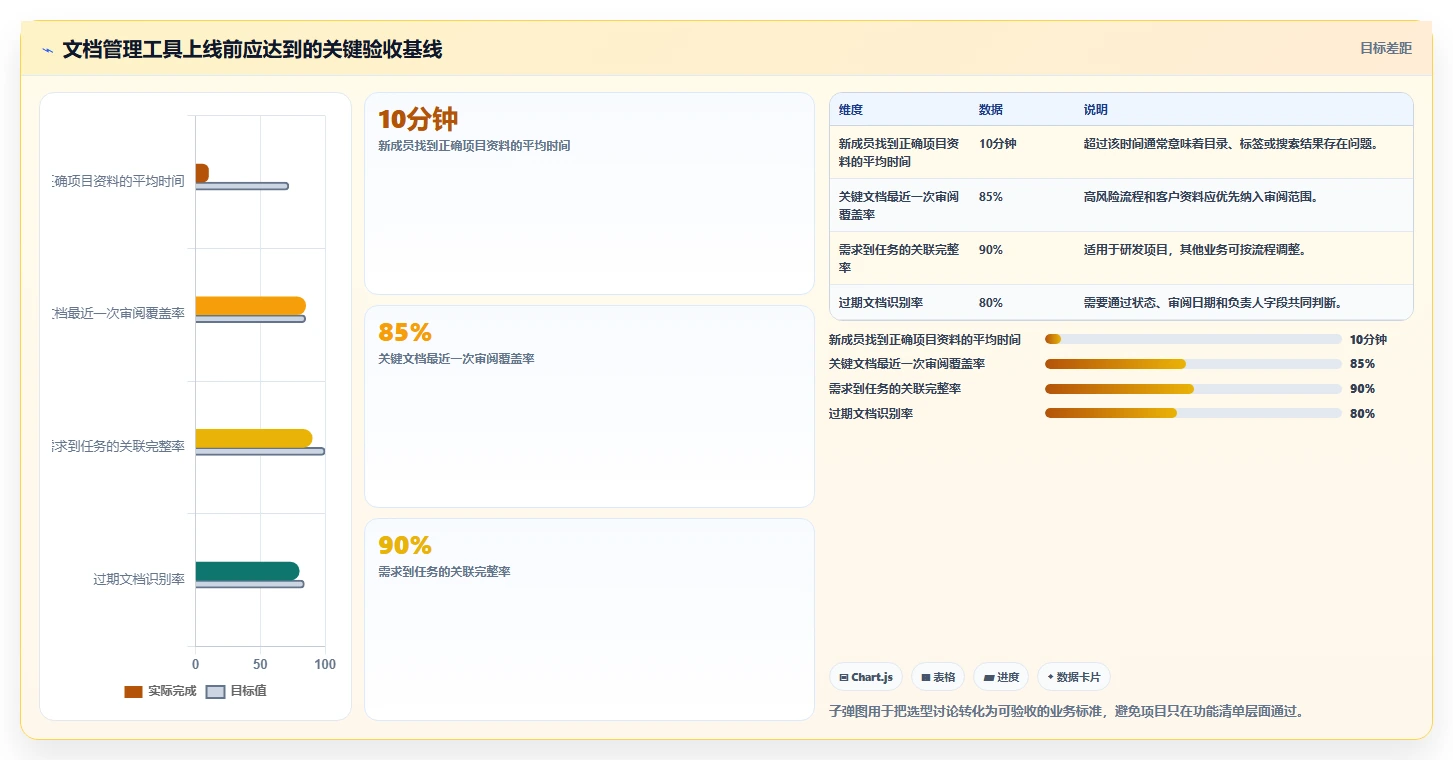Click the 需求到任务的关联完整率 progress bar

1193,389
